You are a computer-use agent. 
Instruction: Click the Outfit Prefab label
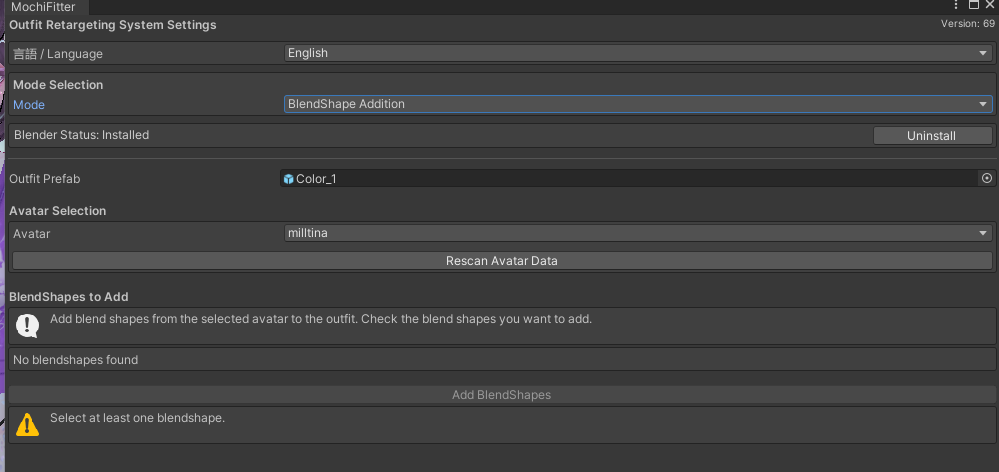[x=45, y=179]
